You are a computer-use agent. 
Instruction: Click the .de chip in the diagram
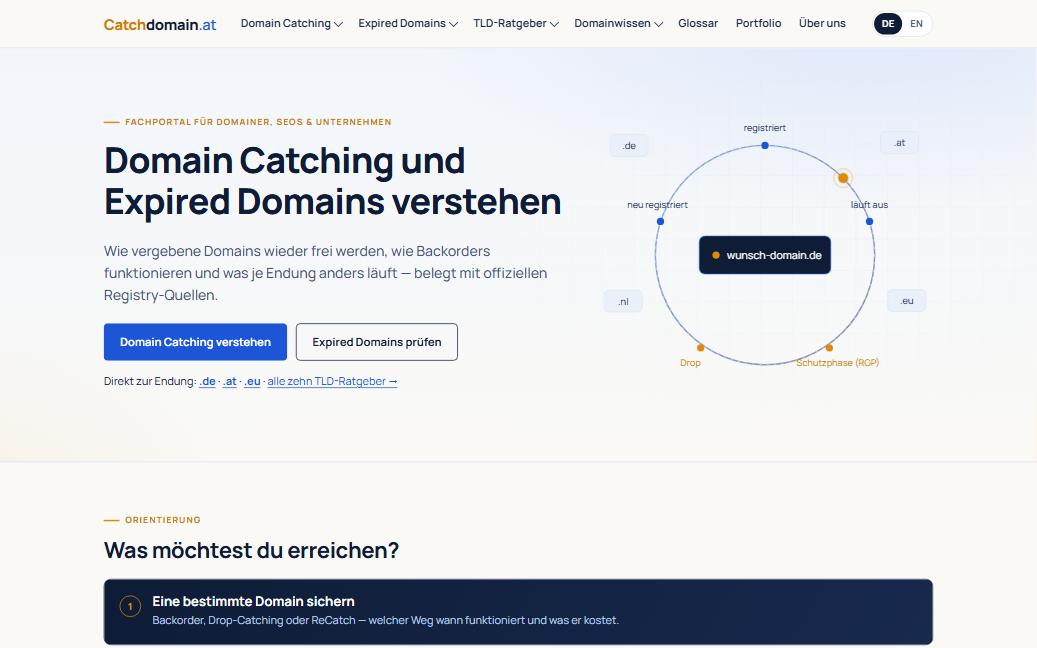point(629,145)
